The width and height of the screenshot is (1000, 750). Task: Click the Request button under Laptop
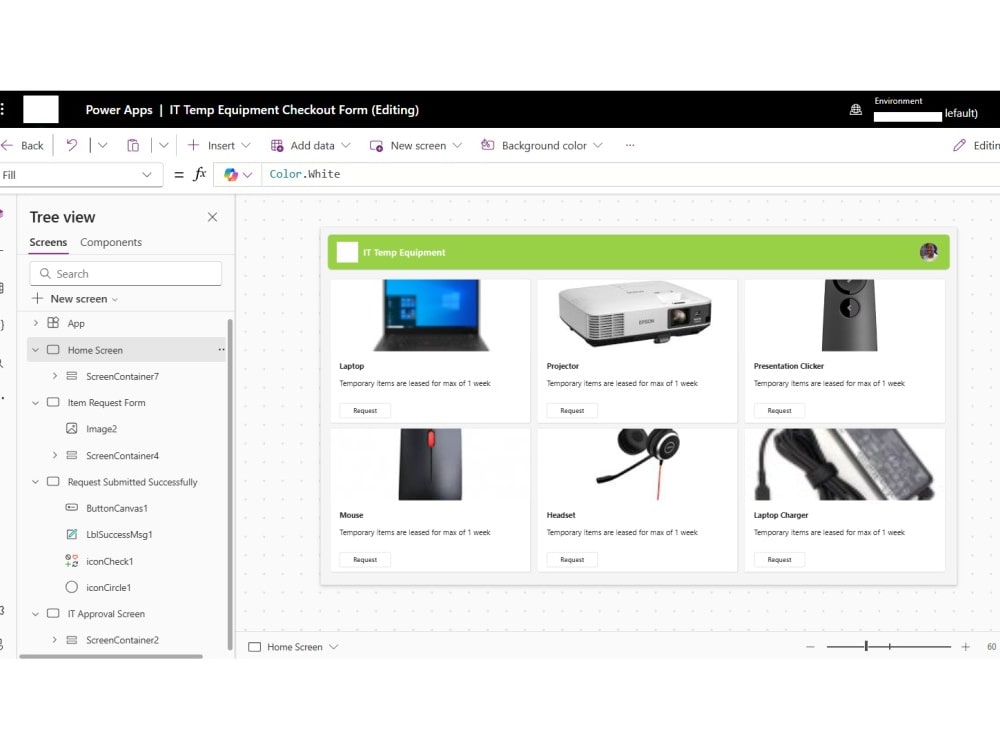point(365,411)
